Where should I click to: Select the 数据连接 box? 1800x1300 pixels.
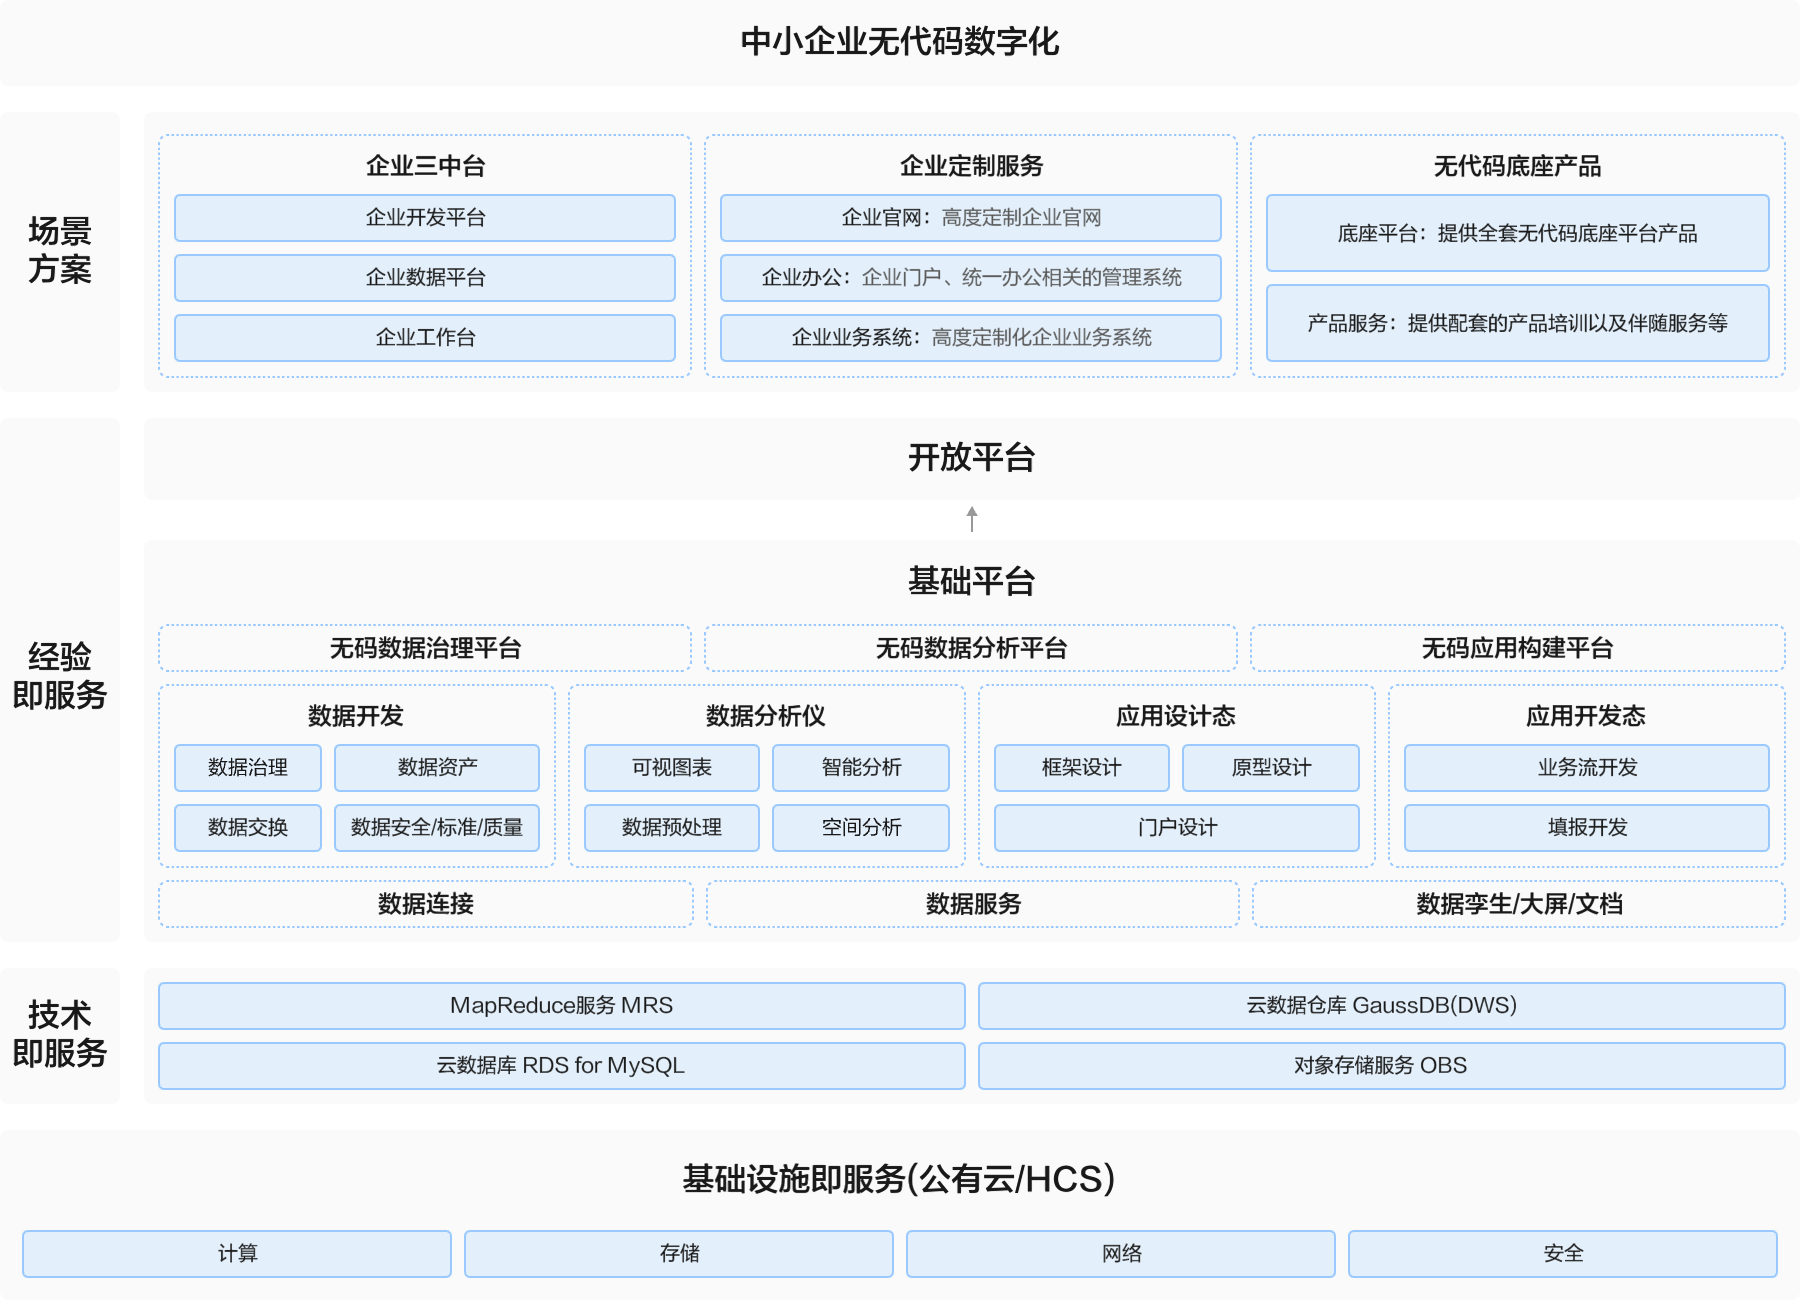click(426, 904)
